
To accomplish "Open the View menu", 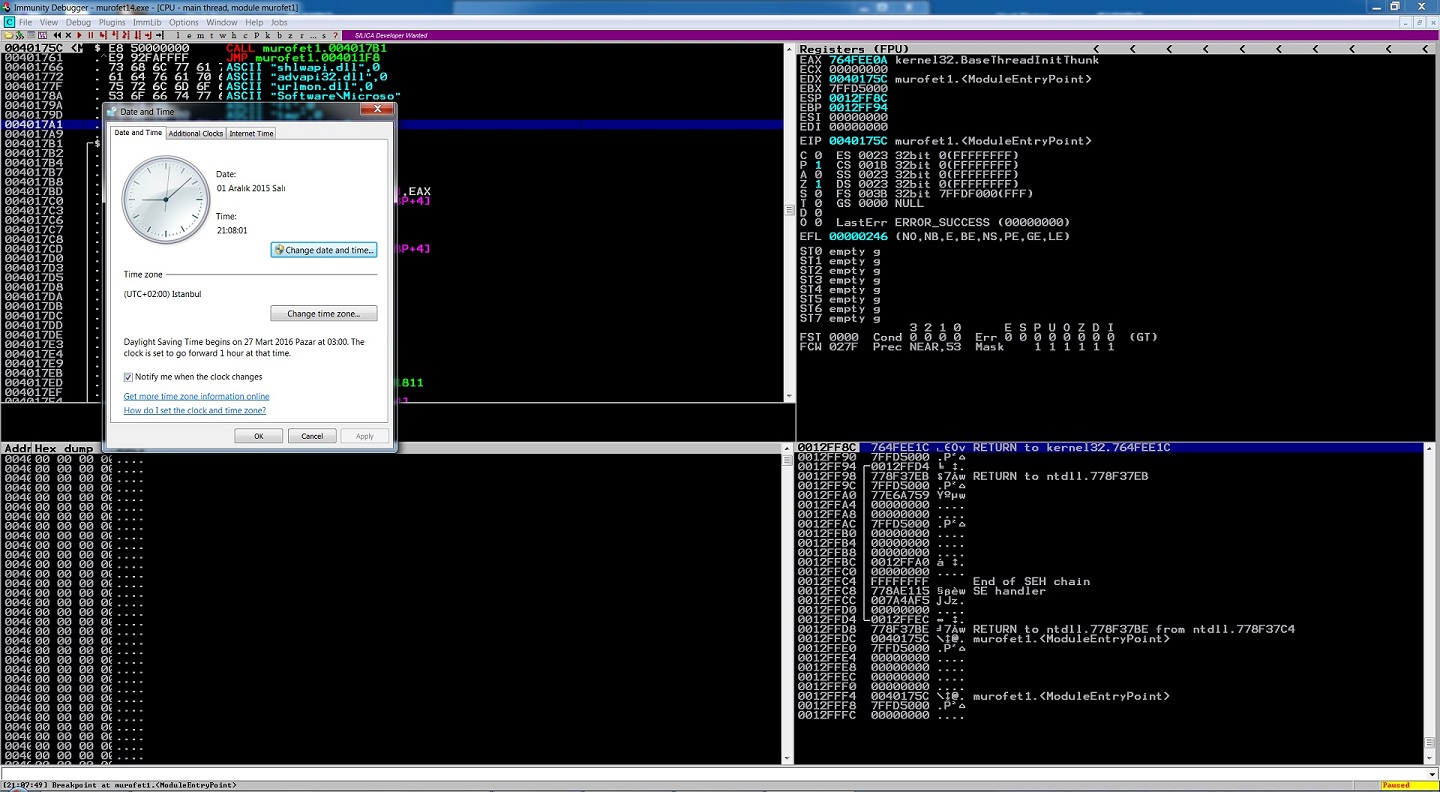I will click(x=48, y=22).
